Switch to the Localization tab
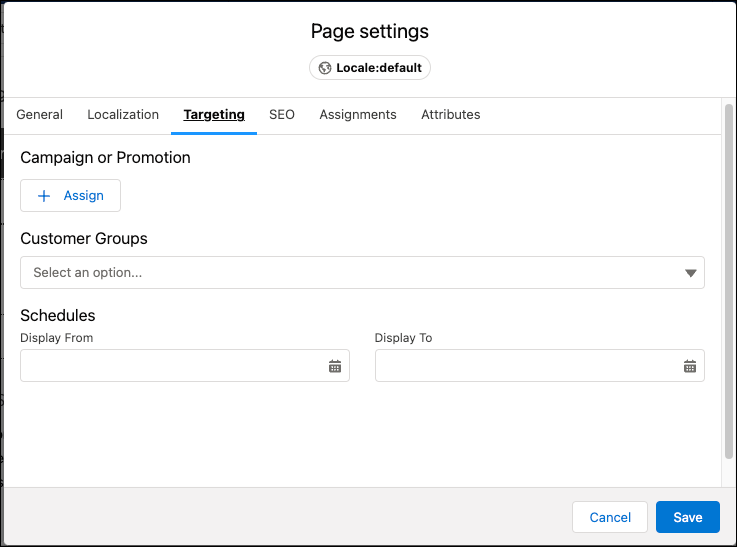This screenshot has height=547, width=737. (x=123, y=115)
